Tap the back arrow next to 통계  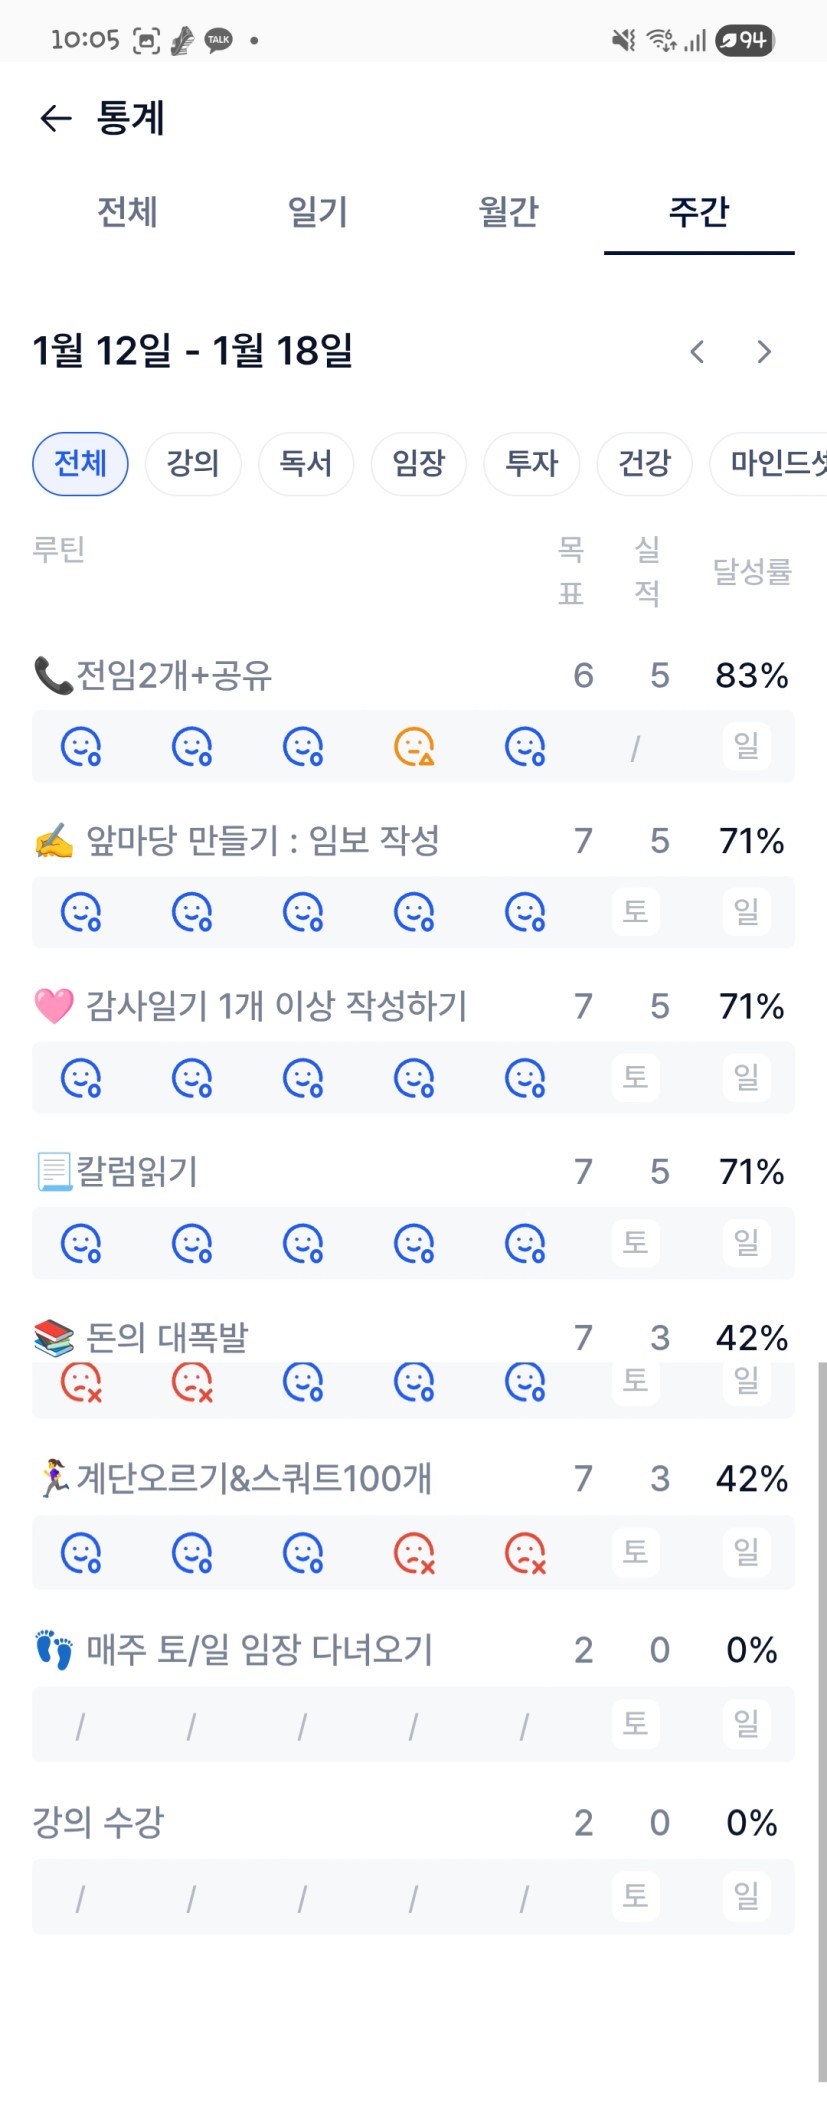click(x=56, y=119)
